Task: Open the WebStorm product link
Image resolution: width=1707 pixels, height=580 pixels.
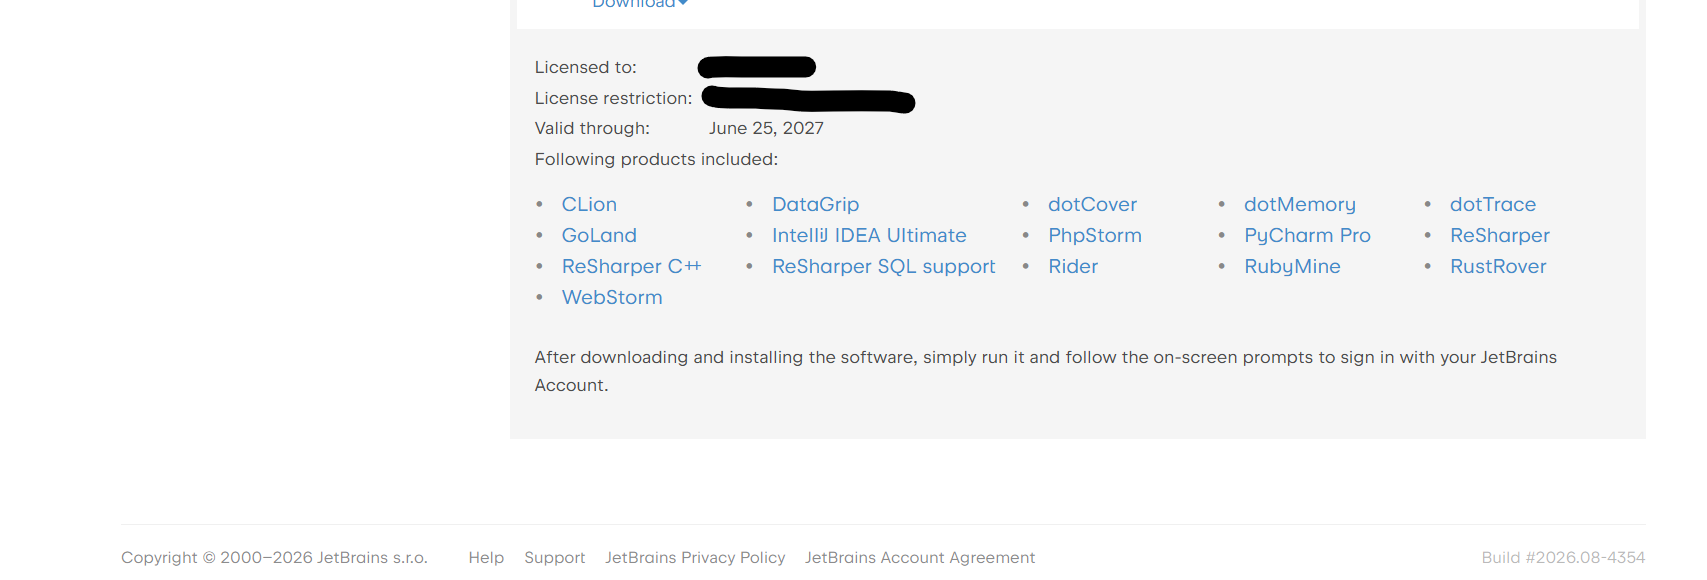Action: point(612,297)
